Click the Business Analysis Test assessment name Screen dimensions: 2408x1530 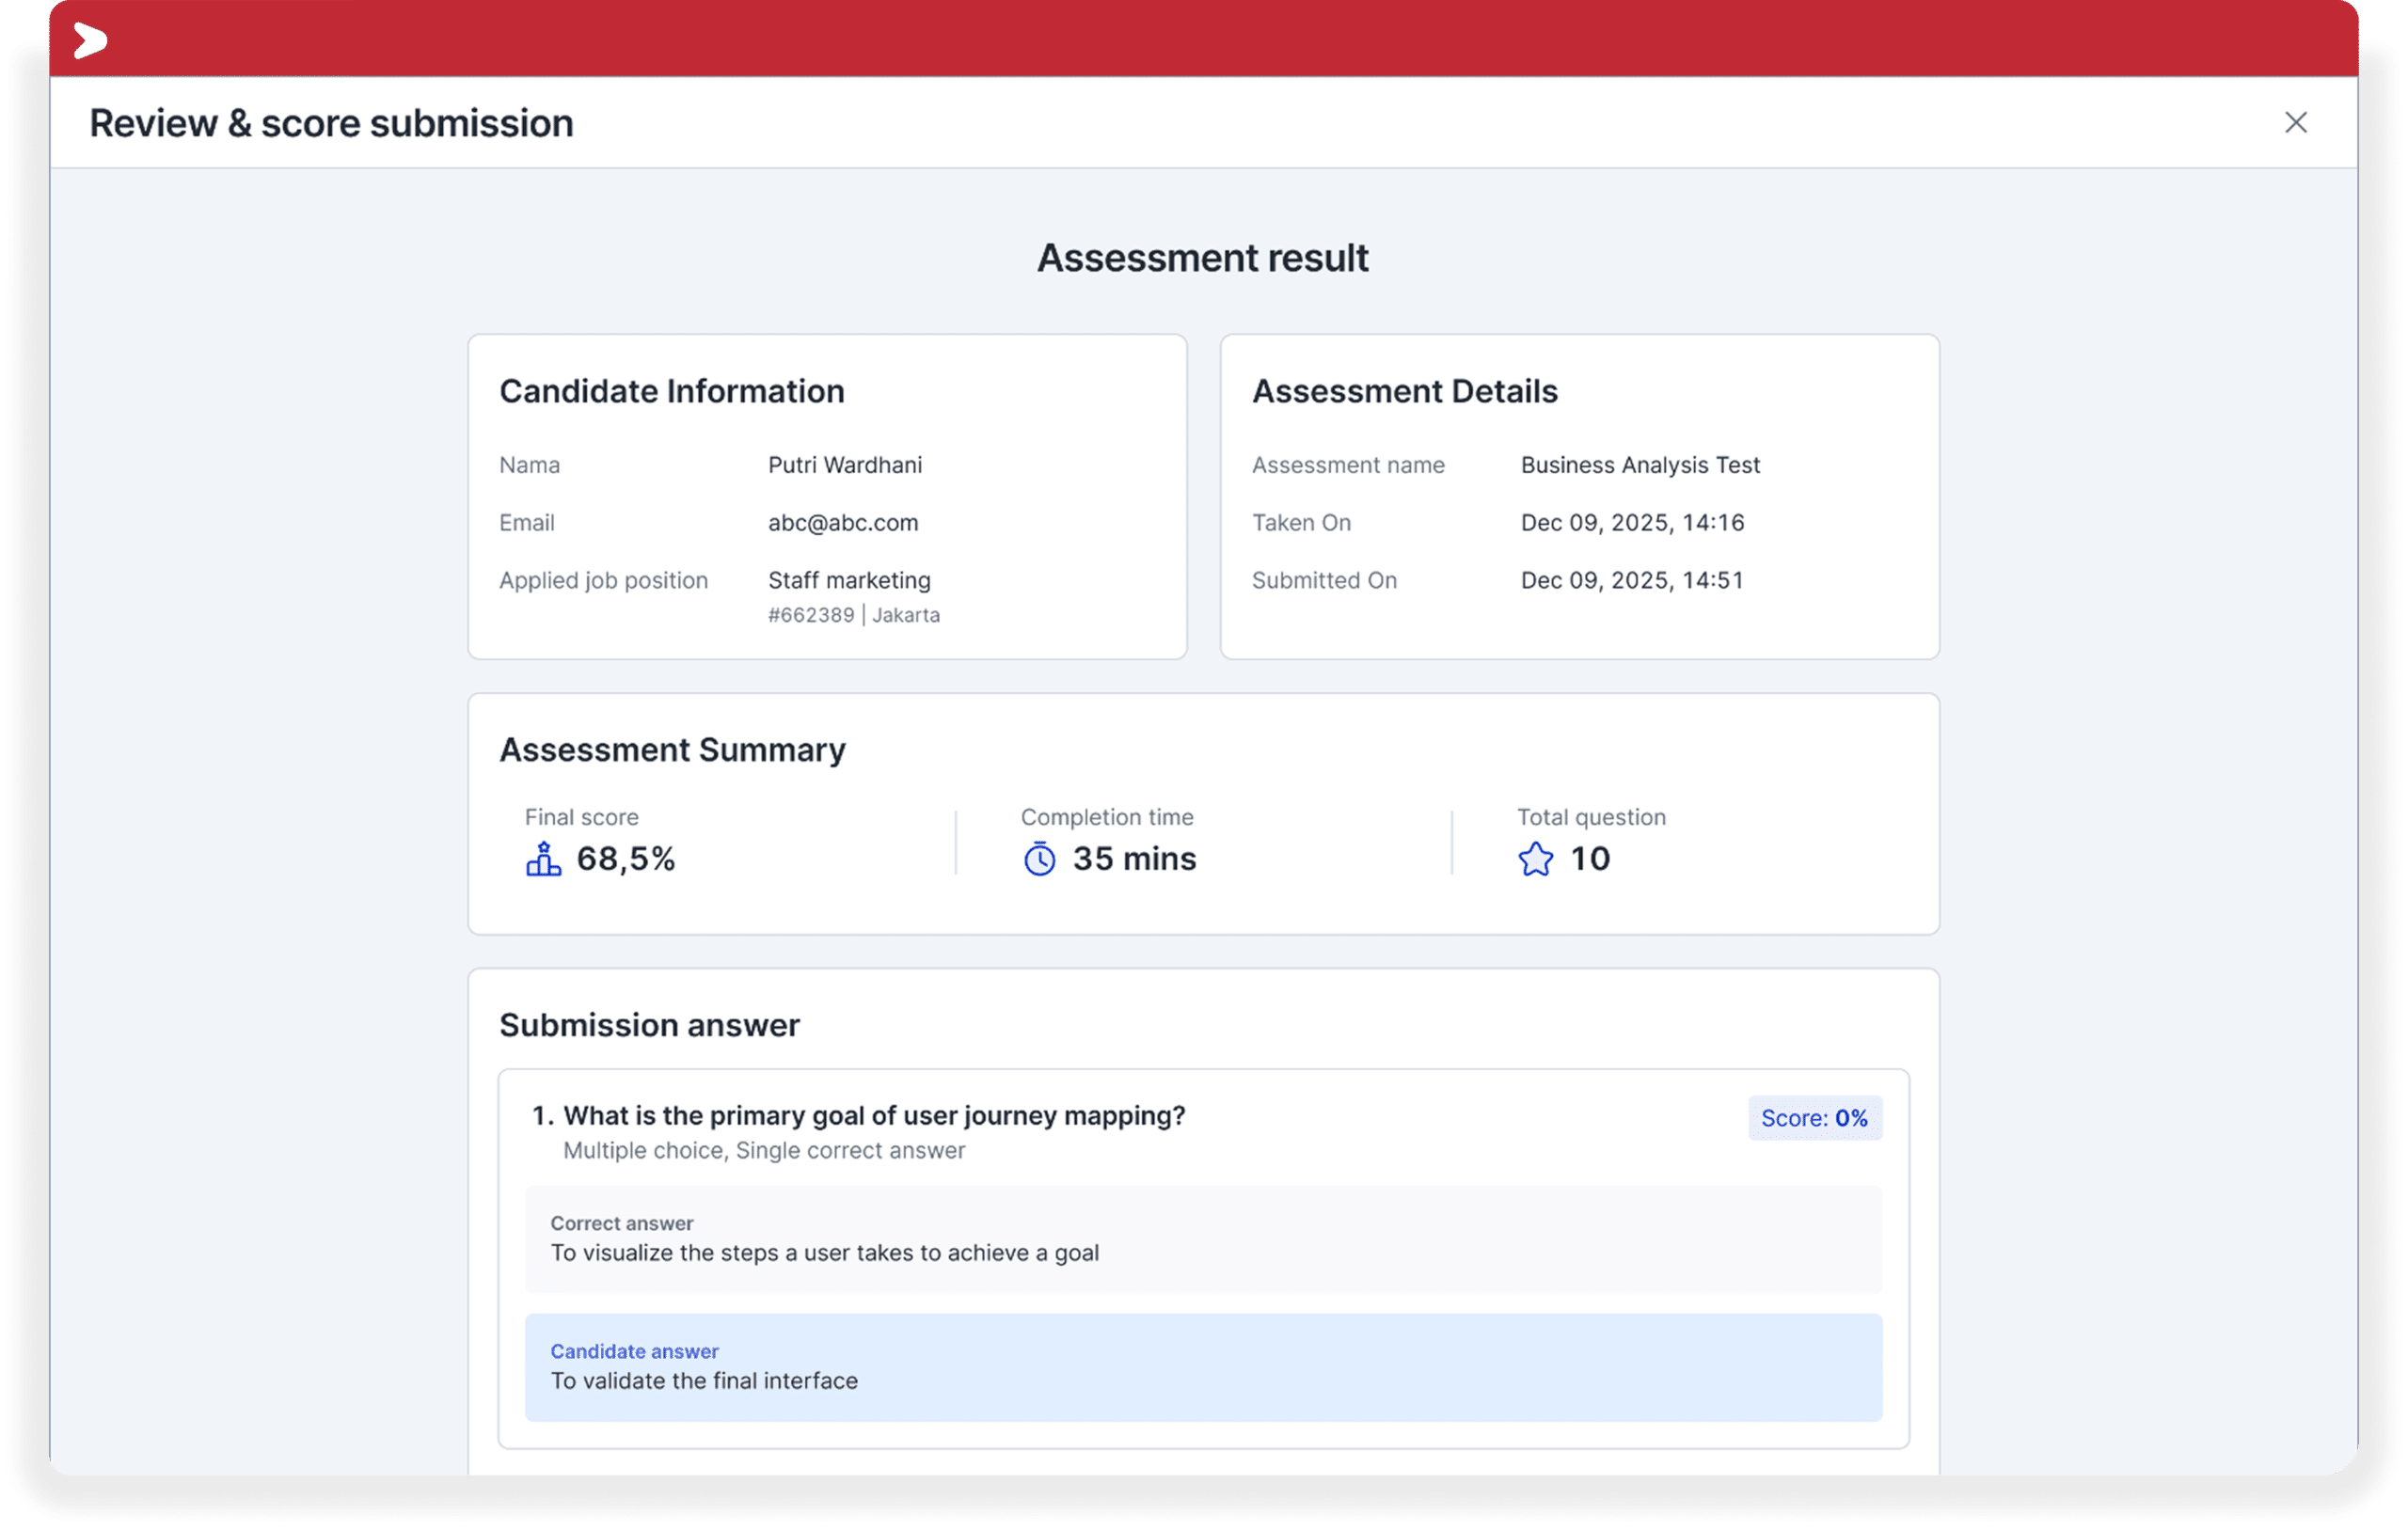[1640, 465]
